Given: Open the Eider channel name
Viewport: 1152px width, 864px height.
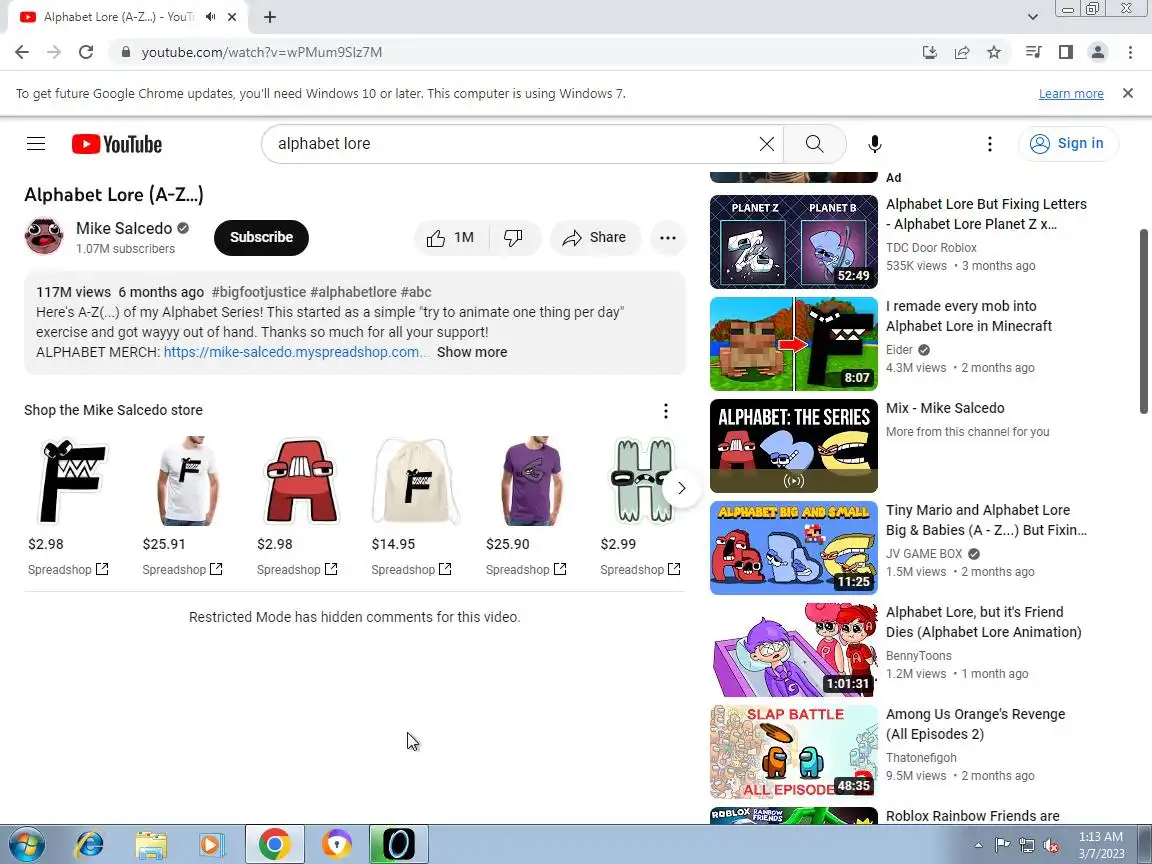Looking at the screenshot, I should click(x=899, y=350).
